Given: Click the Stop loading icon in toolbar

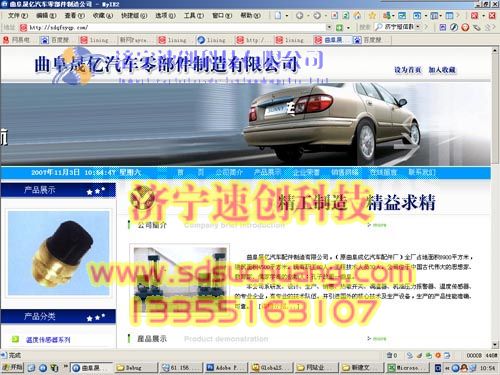Looking at the screenshot, I should 335,16.
